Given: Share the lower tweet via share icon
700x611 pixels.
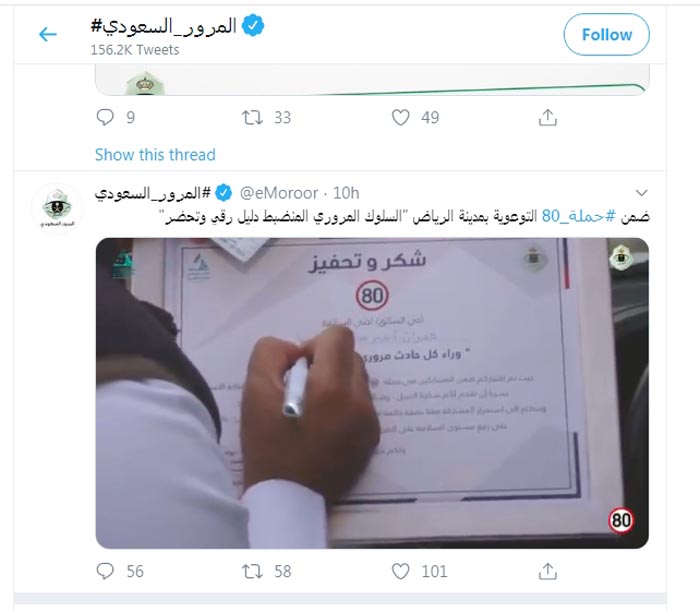Looking at the screenshot, I should 548,571.
